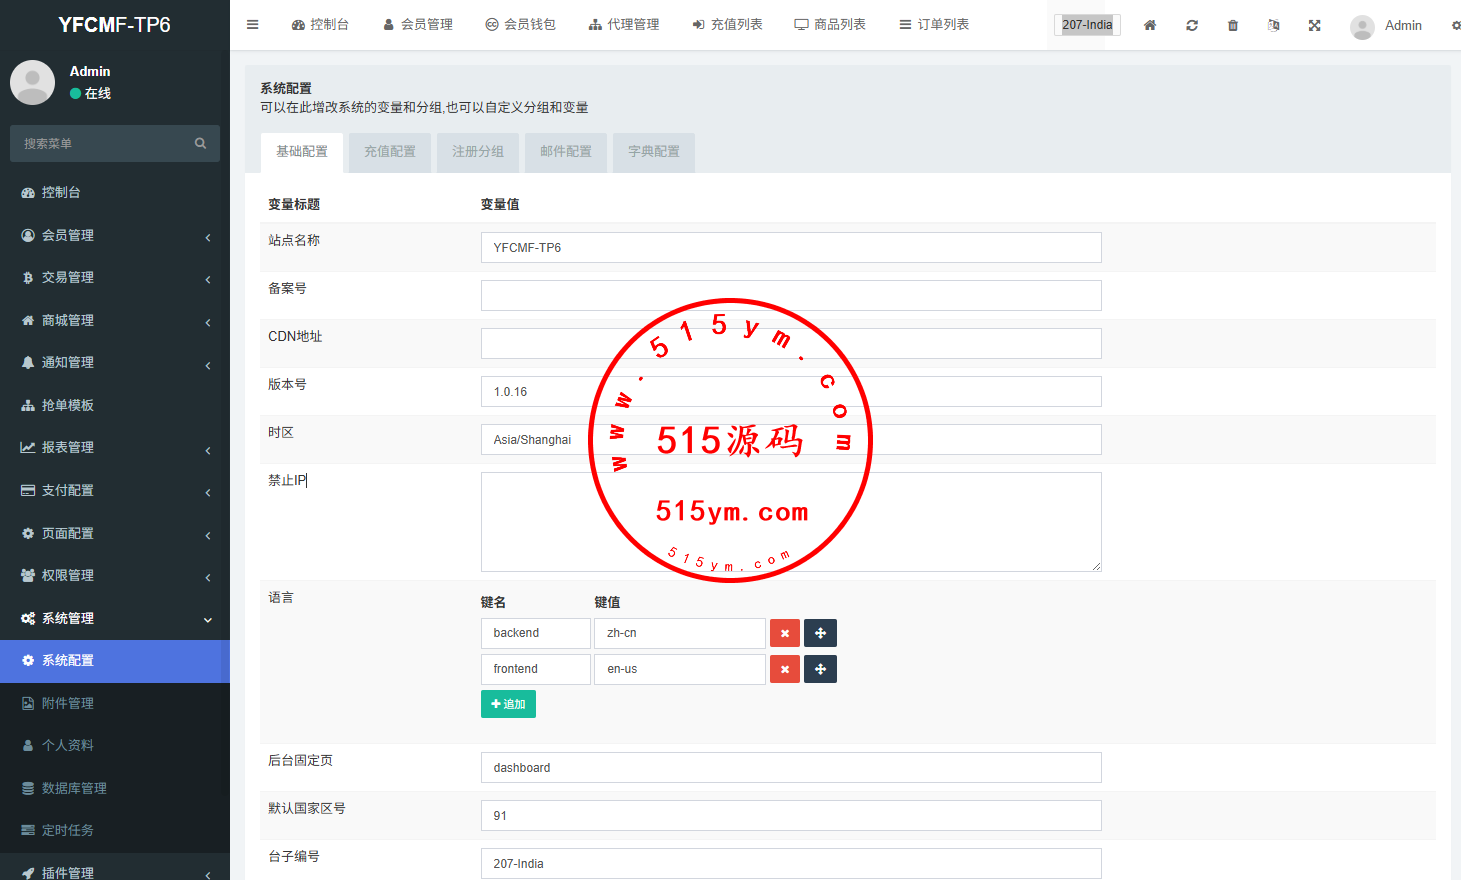
Task: Open 数据库管理 in the sidebar
Action: coord(74,788)
